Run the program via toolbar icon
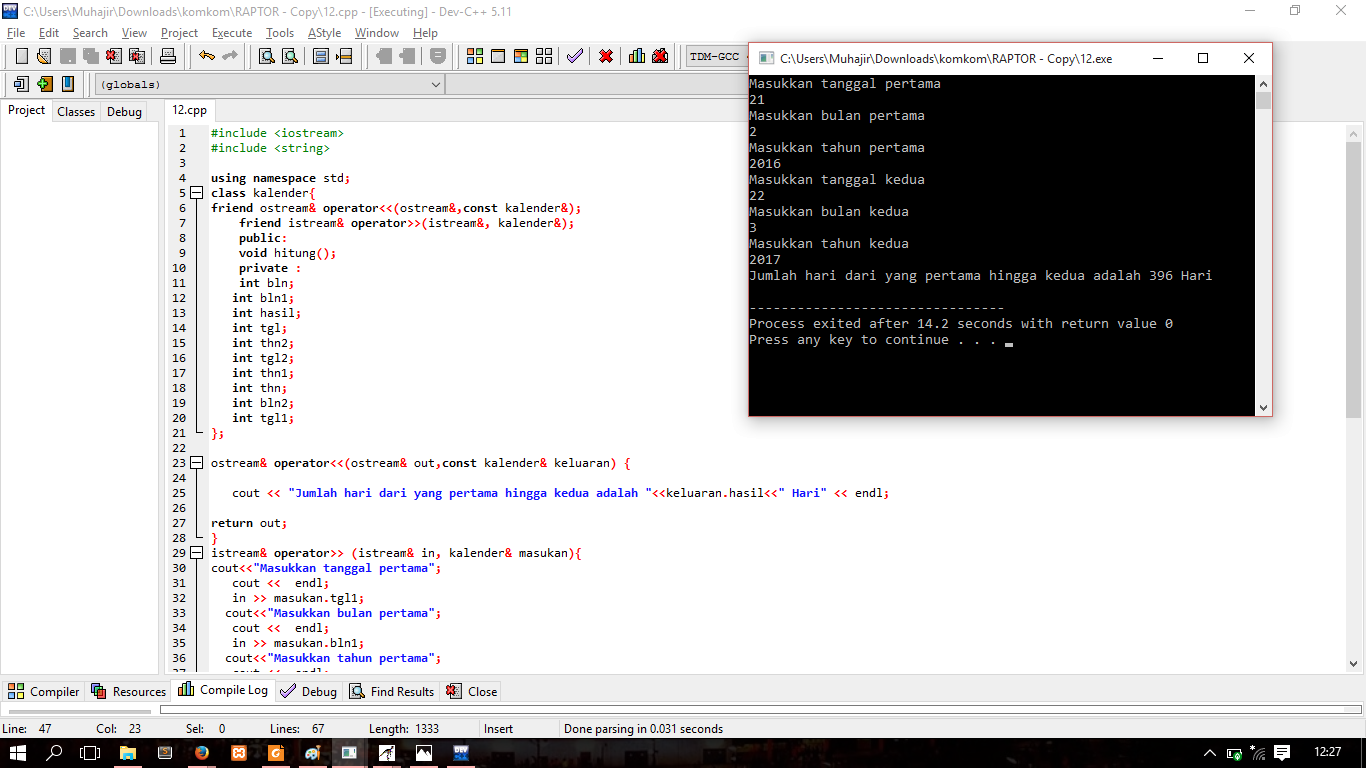The width and height of the screenshot is (1366, 768). coord(498,56)
